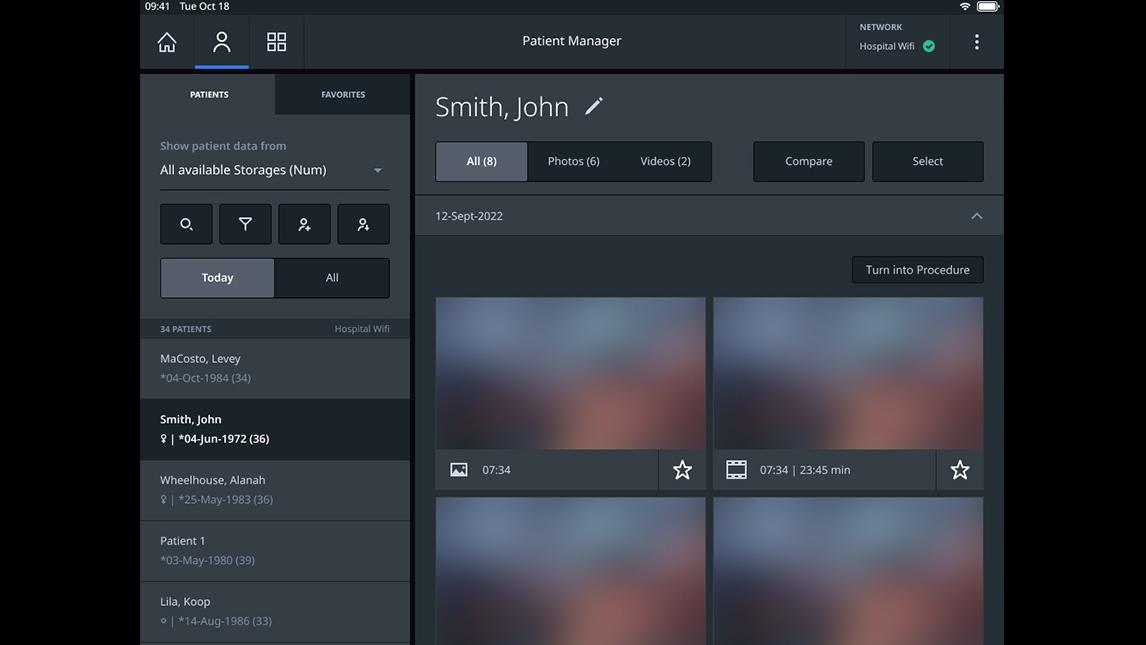Click the last add-patient icon in the row

363,224
